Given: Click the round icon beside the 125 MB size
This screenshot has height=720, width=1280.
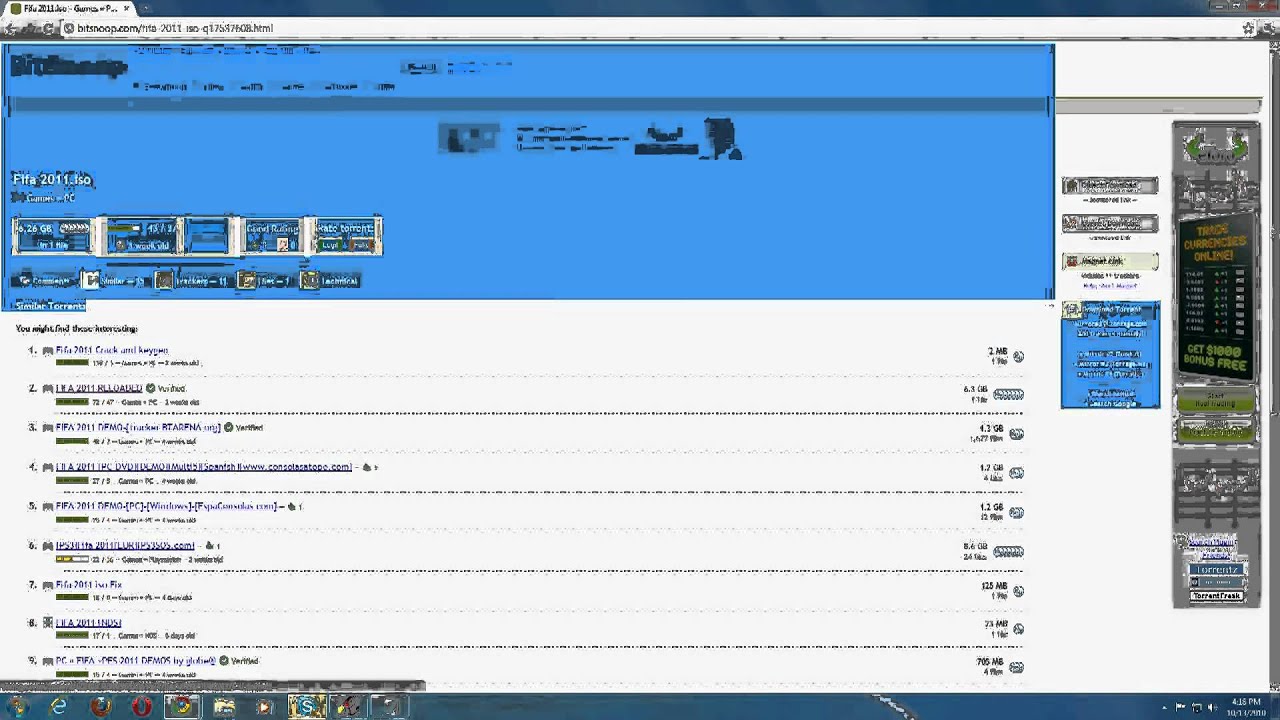Looking at the screenshot, I should point(1018,591).
